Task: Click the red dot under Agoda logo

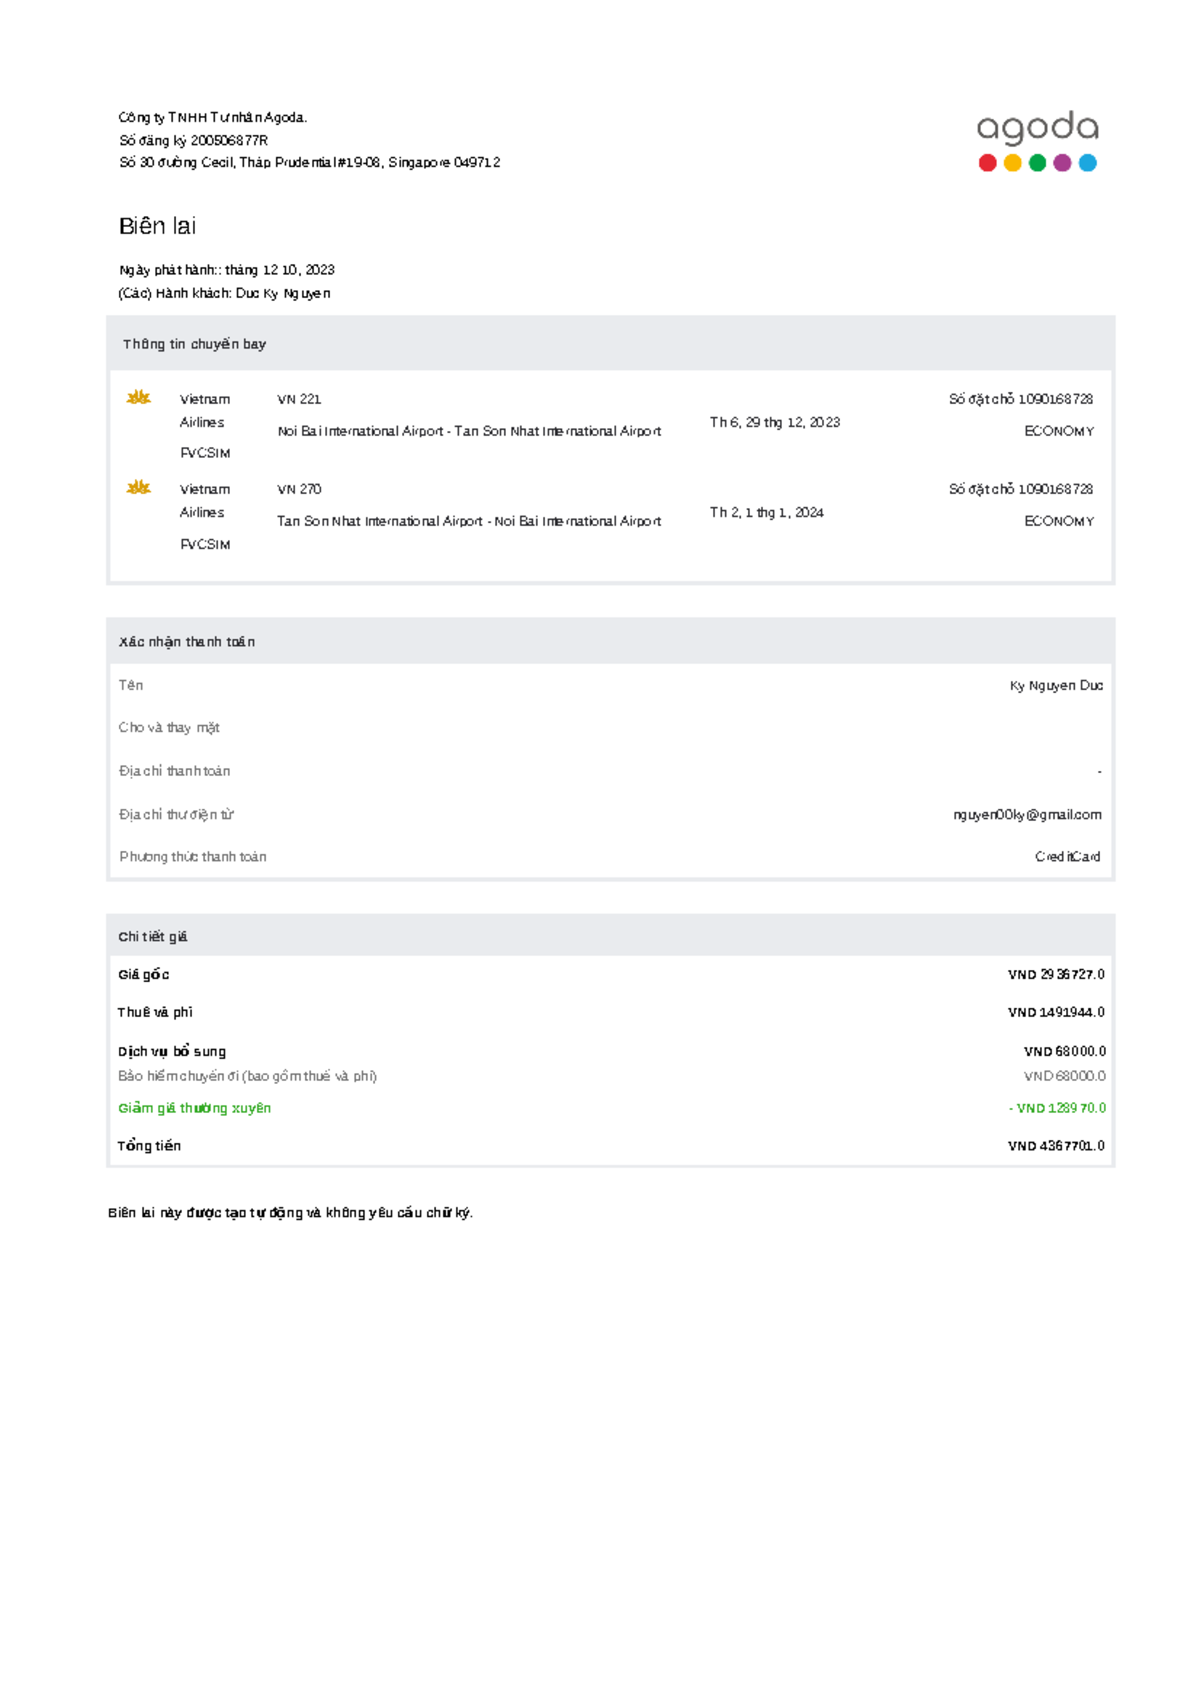Action: coord(987,163)
